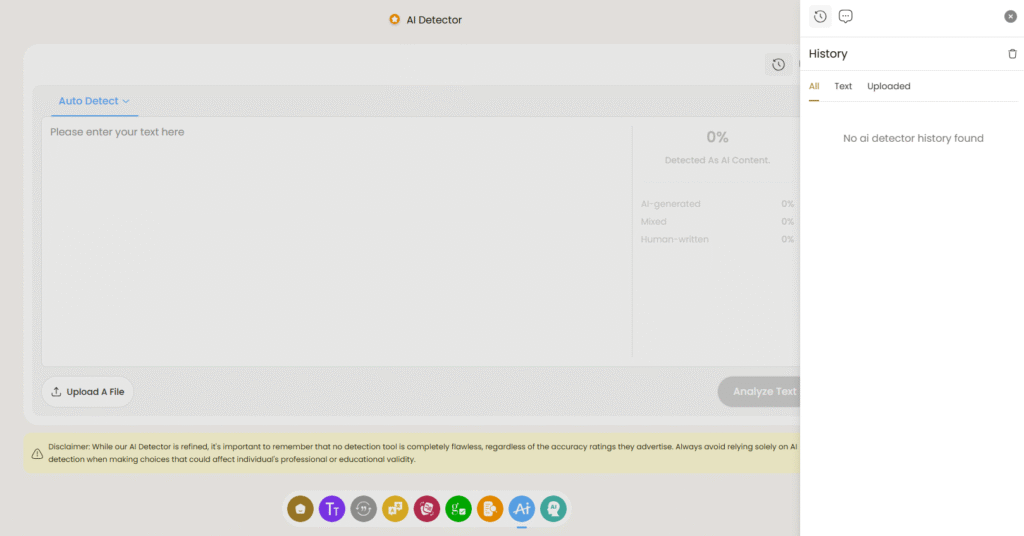Select the All history tab
Image resolution: width=1024 pixels, height=536 pixels.
814,86
